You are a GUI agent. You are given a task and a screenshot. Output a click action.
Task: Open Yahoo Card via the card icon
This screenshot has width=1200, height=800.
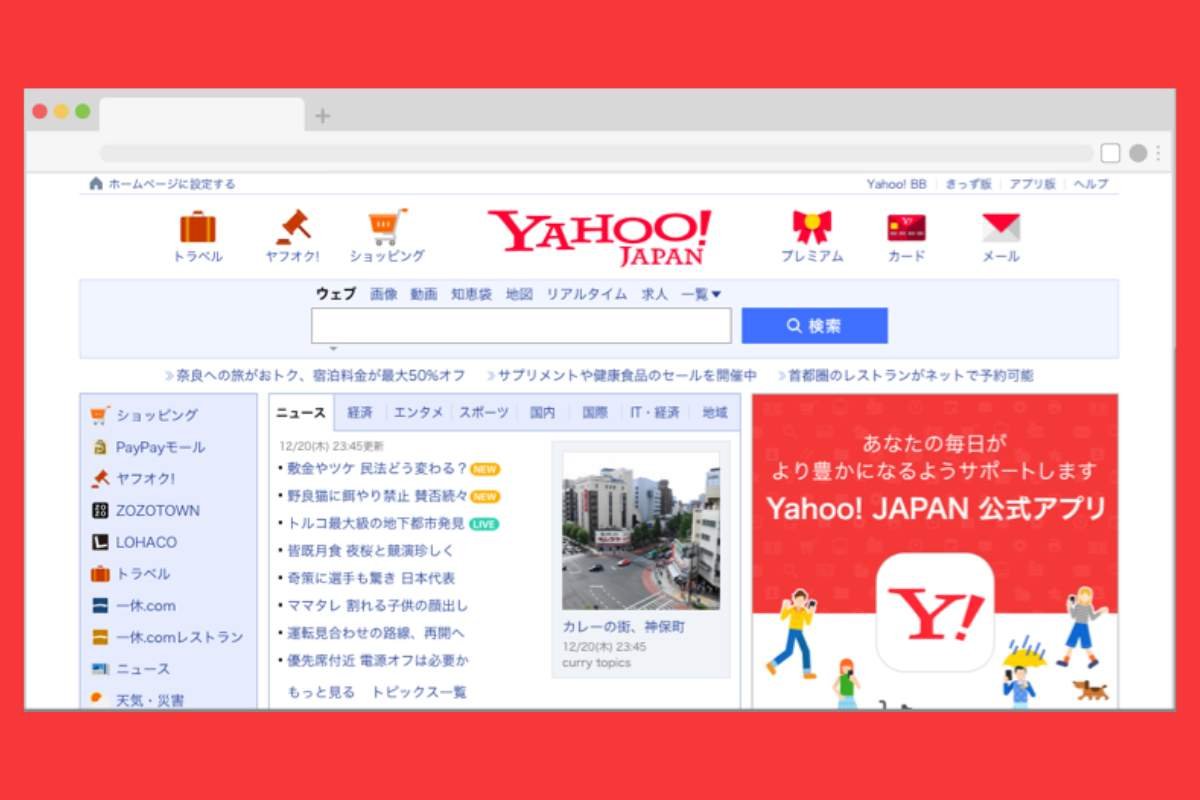[x=906, y=226]
